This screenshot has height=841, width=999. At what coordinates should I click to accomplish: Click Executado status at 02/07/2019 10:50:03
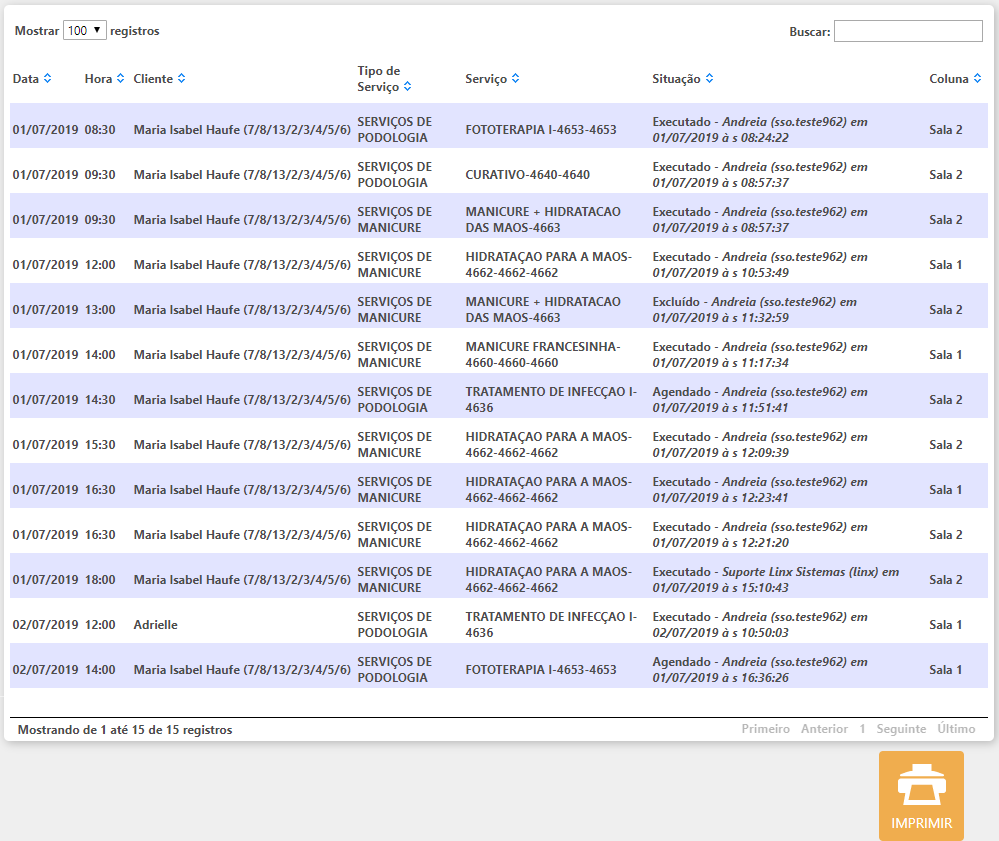759,625
